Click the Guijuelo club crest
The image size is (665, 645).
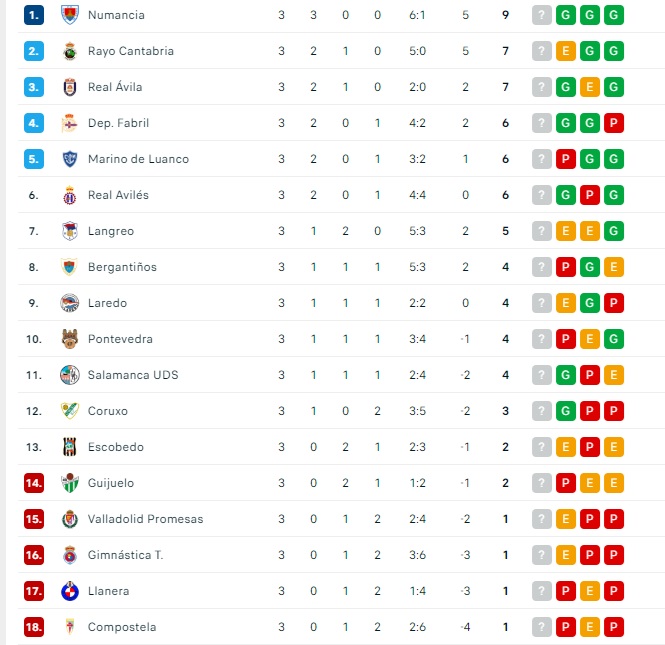point(69,483)
